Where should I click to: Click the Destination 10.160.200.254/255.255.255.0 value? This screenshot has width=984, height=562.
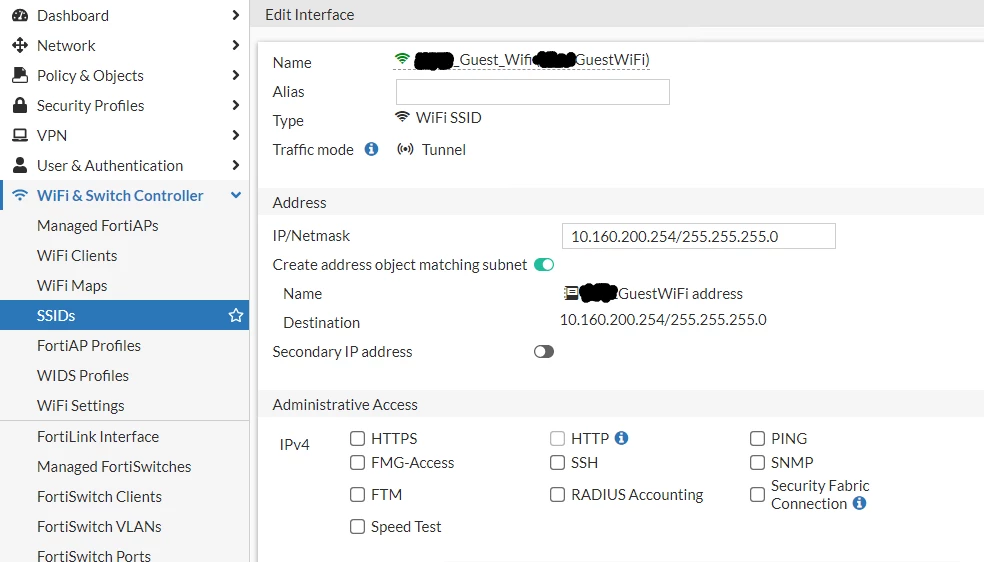tap(663, 319)
